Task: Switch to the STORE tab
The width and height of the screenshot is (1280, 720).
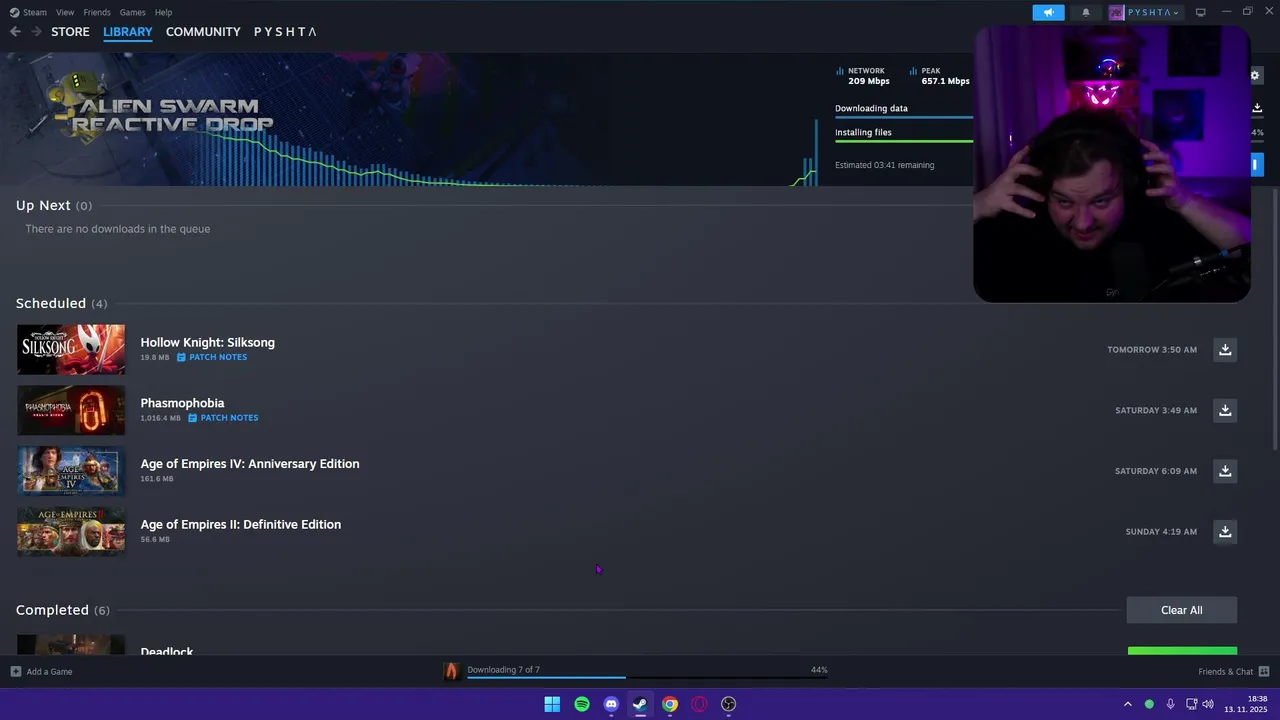Action: (x=70, y=32)
